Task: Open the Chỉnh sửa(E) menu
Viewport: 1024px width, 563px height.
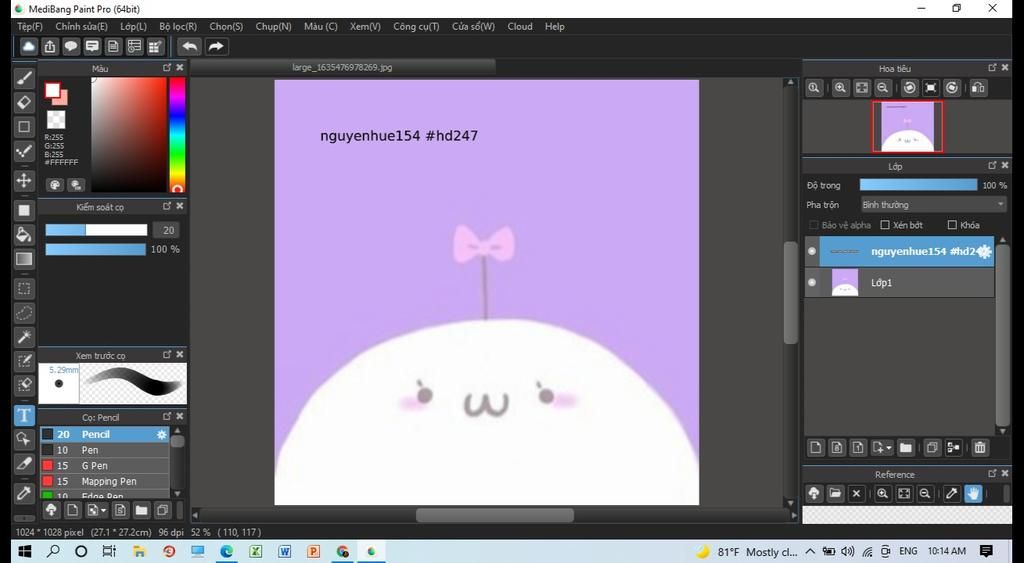Action: [x=82, y=27]
